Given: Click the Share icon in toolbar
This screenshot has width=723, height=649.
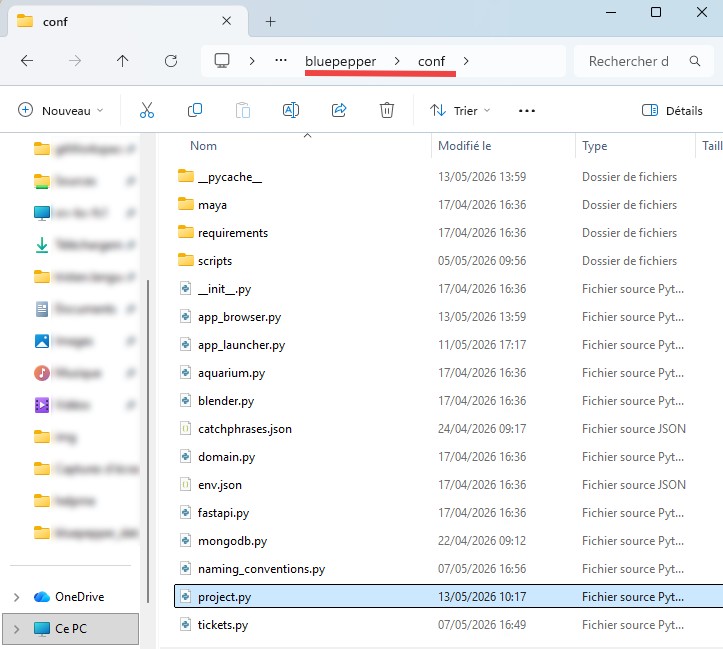Looking at the screenshot, I should 339,111.
